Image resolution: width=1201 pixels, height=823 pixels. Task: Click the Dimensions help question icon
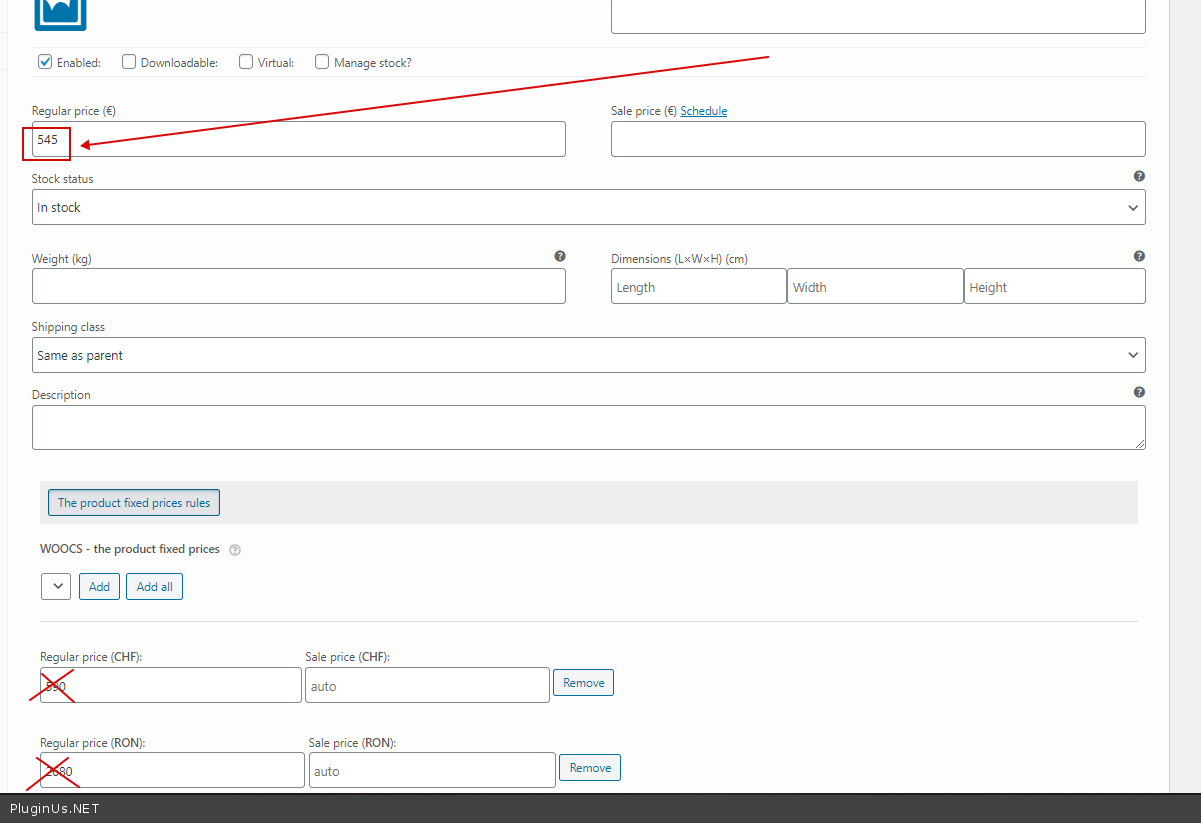(x=1139, y=256)
